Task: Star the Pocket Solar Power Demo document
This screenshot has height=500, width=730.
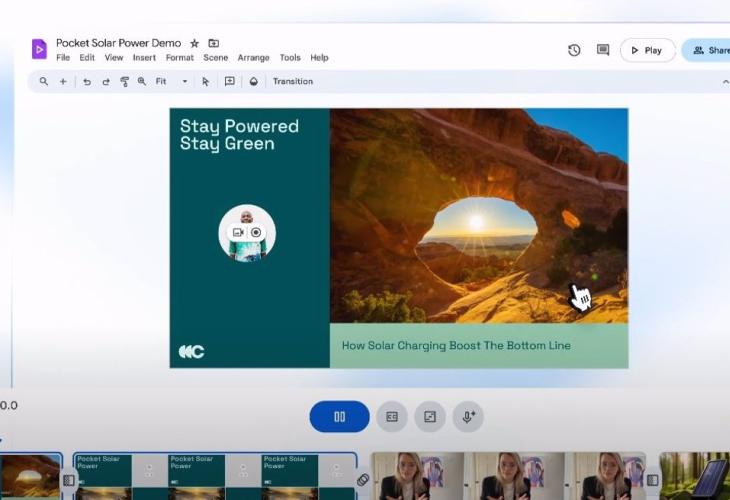Action: (x=195, y=44)
